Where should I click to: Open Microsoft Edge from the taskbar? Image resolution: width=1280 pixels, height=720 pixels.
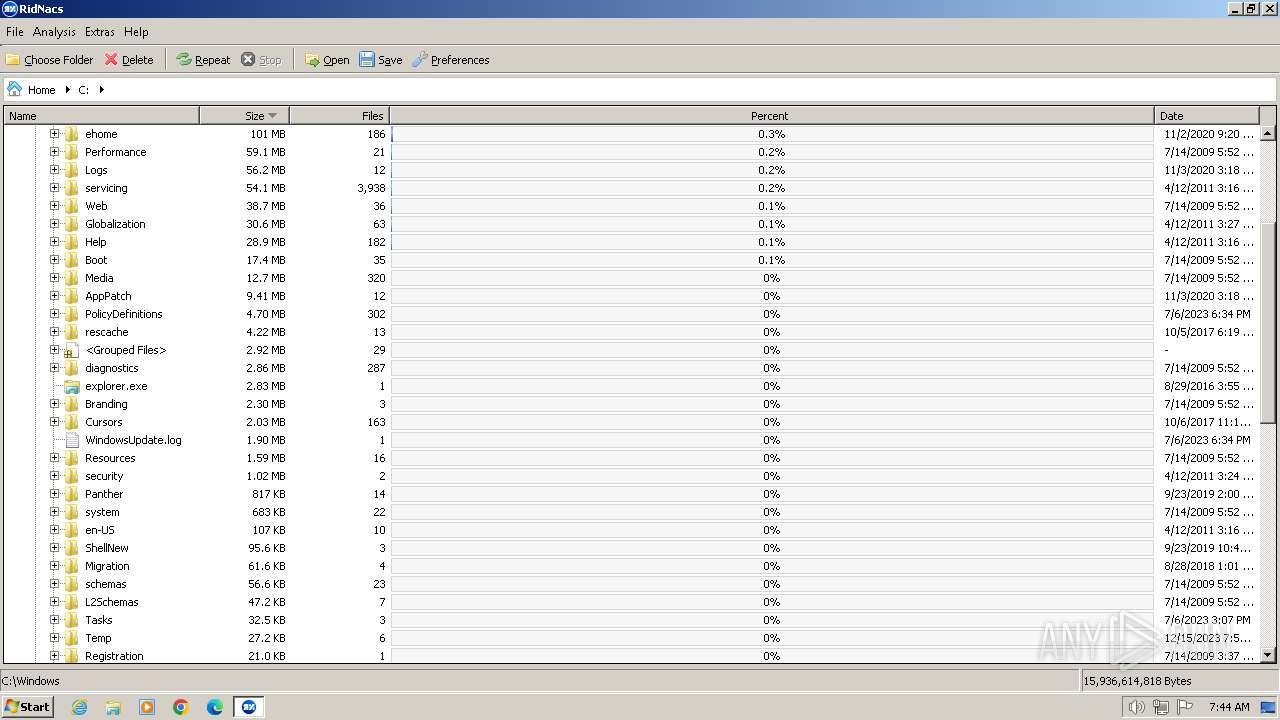pyautogui.click(x=215, y=707)
